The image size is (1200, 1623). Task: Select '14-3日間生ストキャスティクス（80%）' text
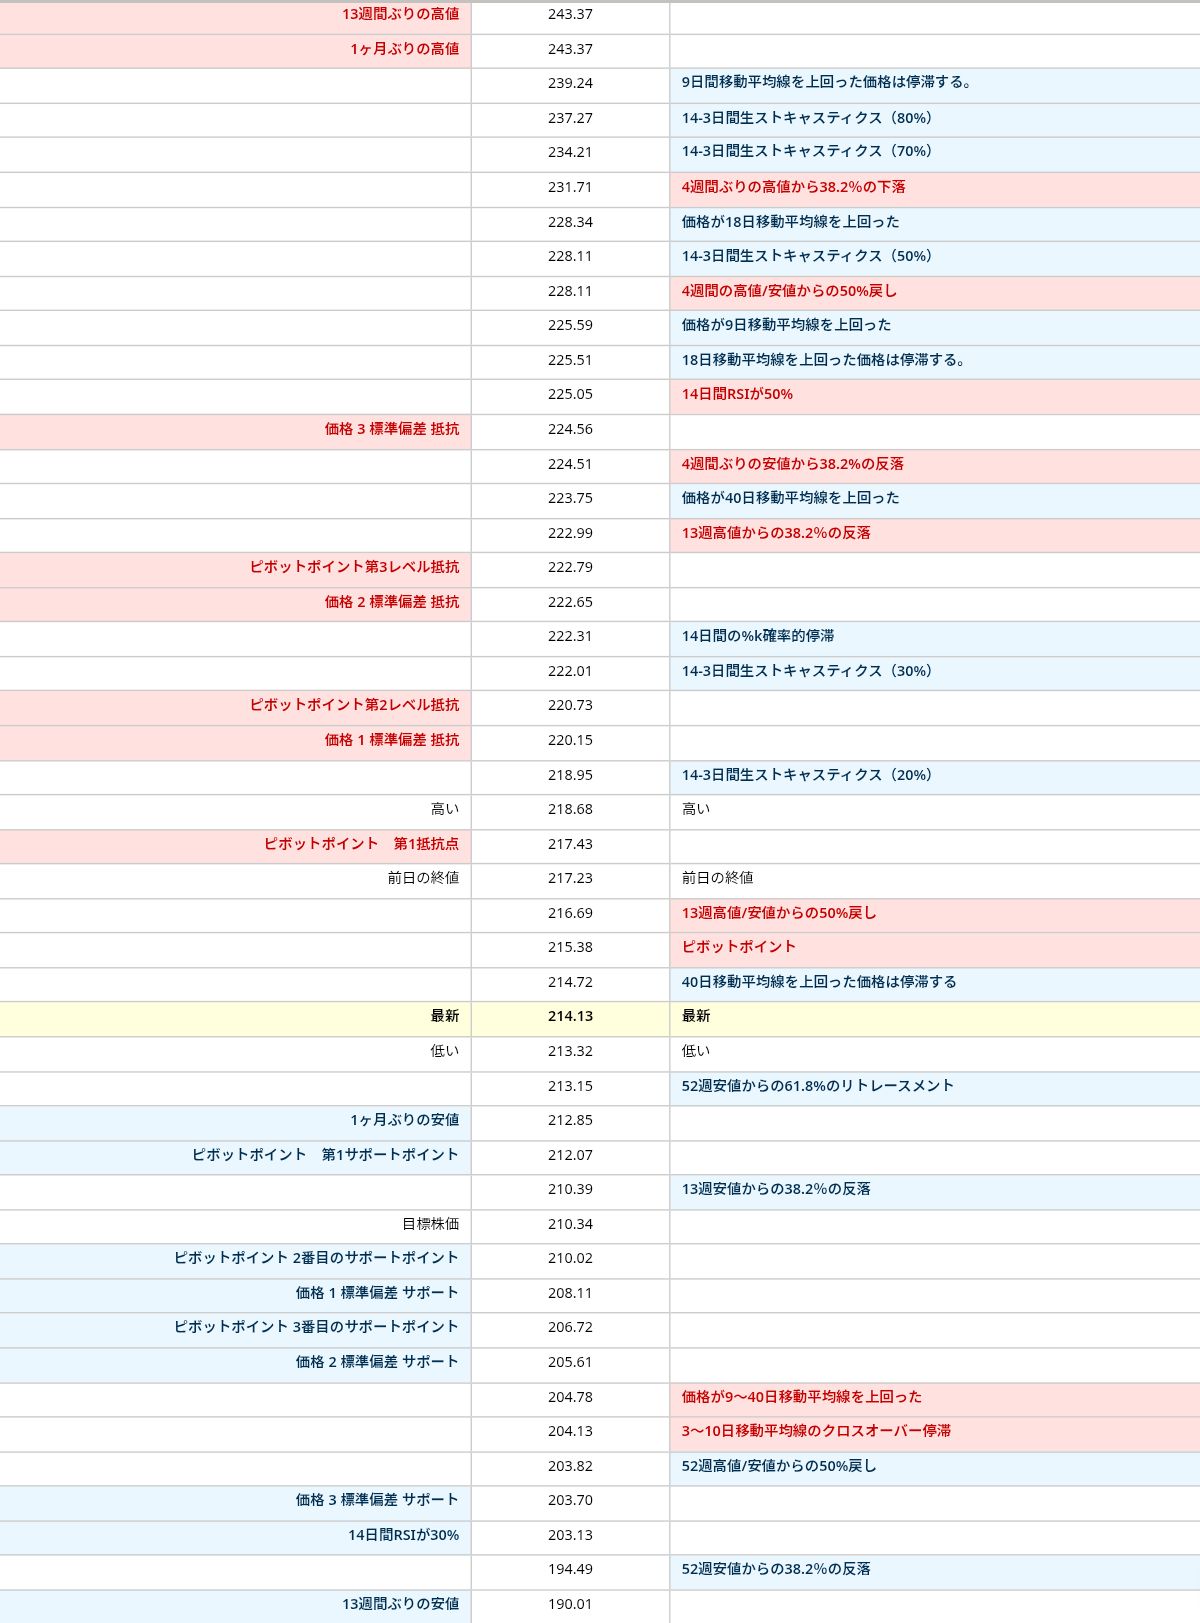(810, 118)
